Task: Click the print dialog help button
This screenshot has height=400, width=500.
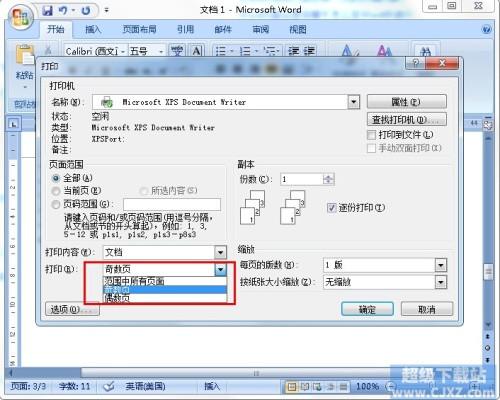Action: click(x=416, y=63)
